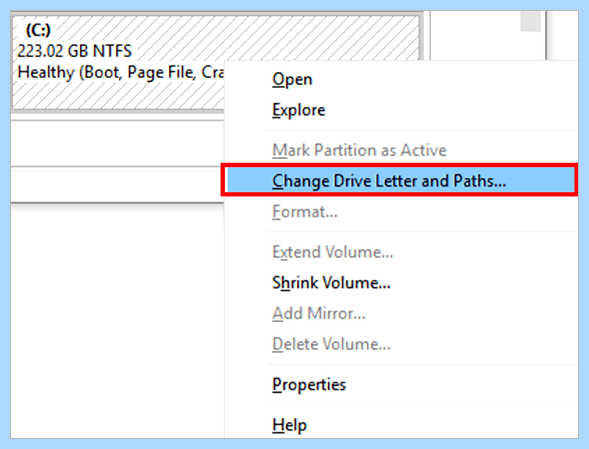589x449 pixels.
Task: Open Change Drive Letter and Paths
Action: (400, 180)
